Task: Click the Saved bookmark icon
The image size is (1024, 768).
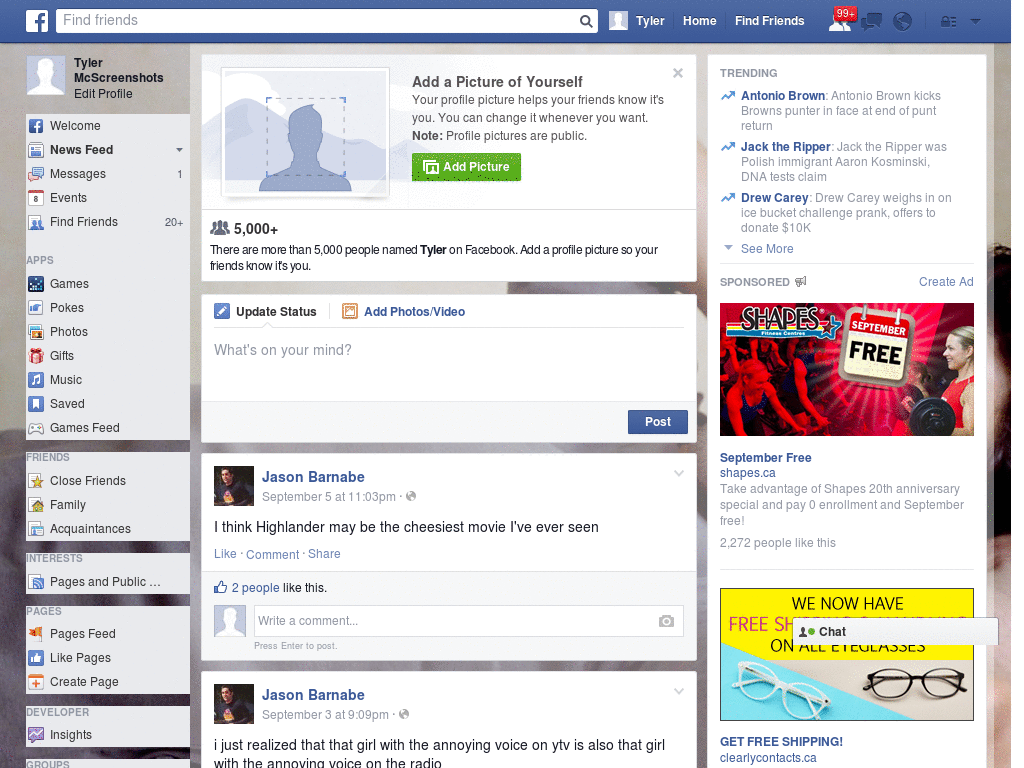Action: coord(36,404)
